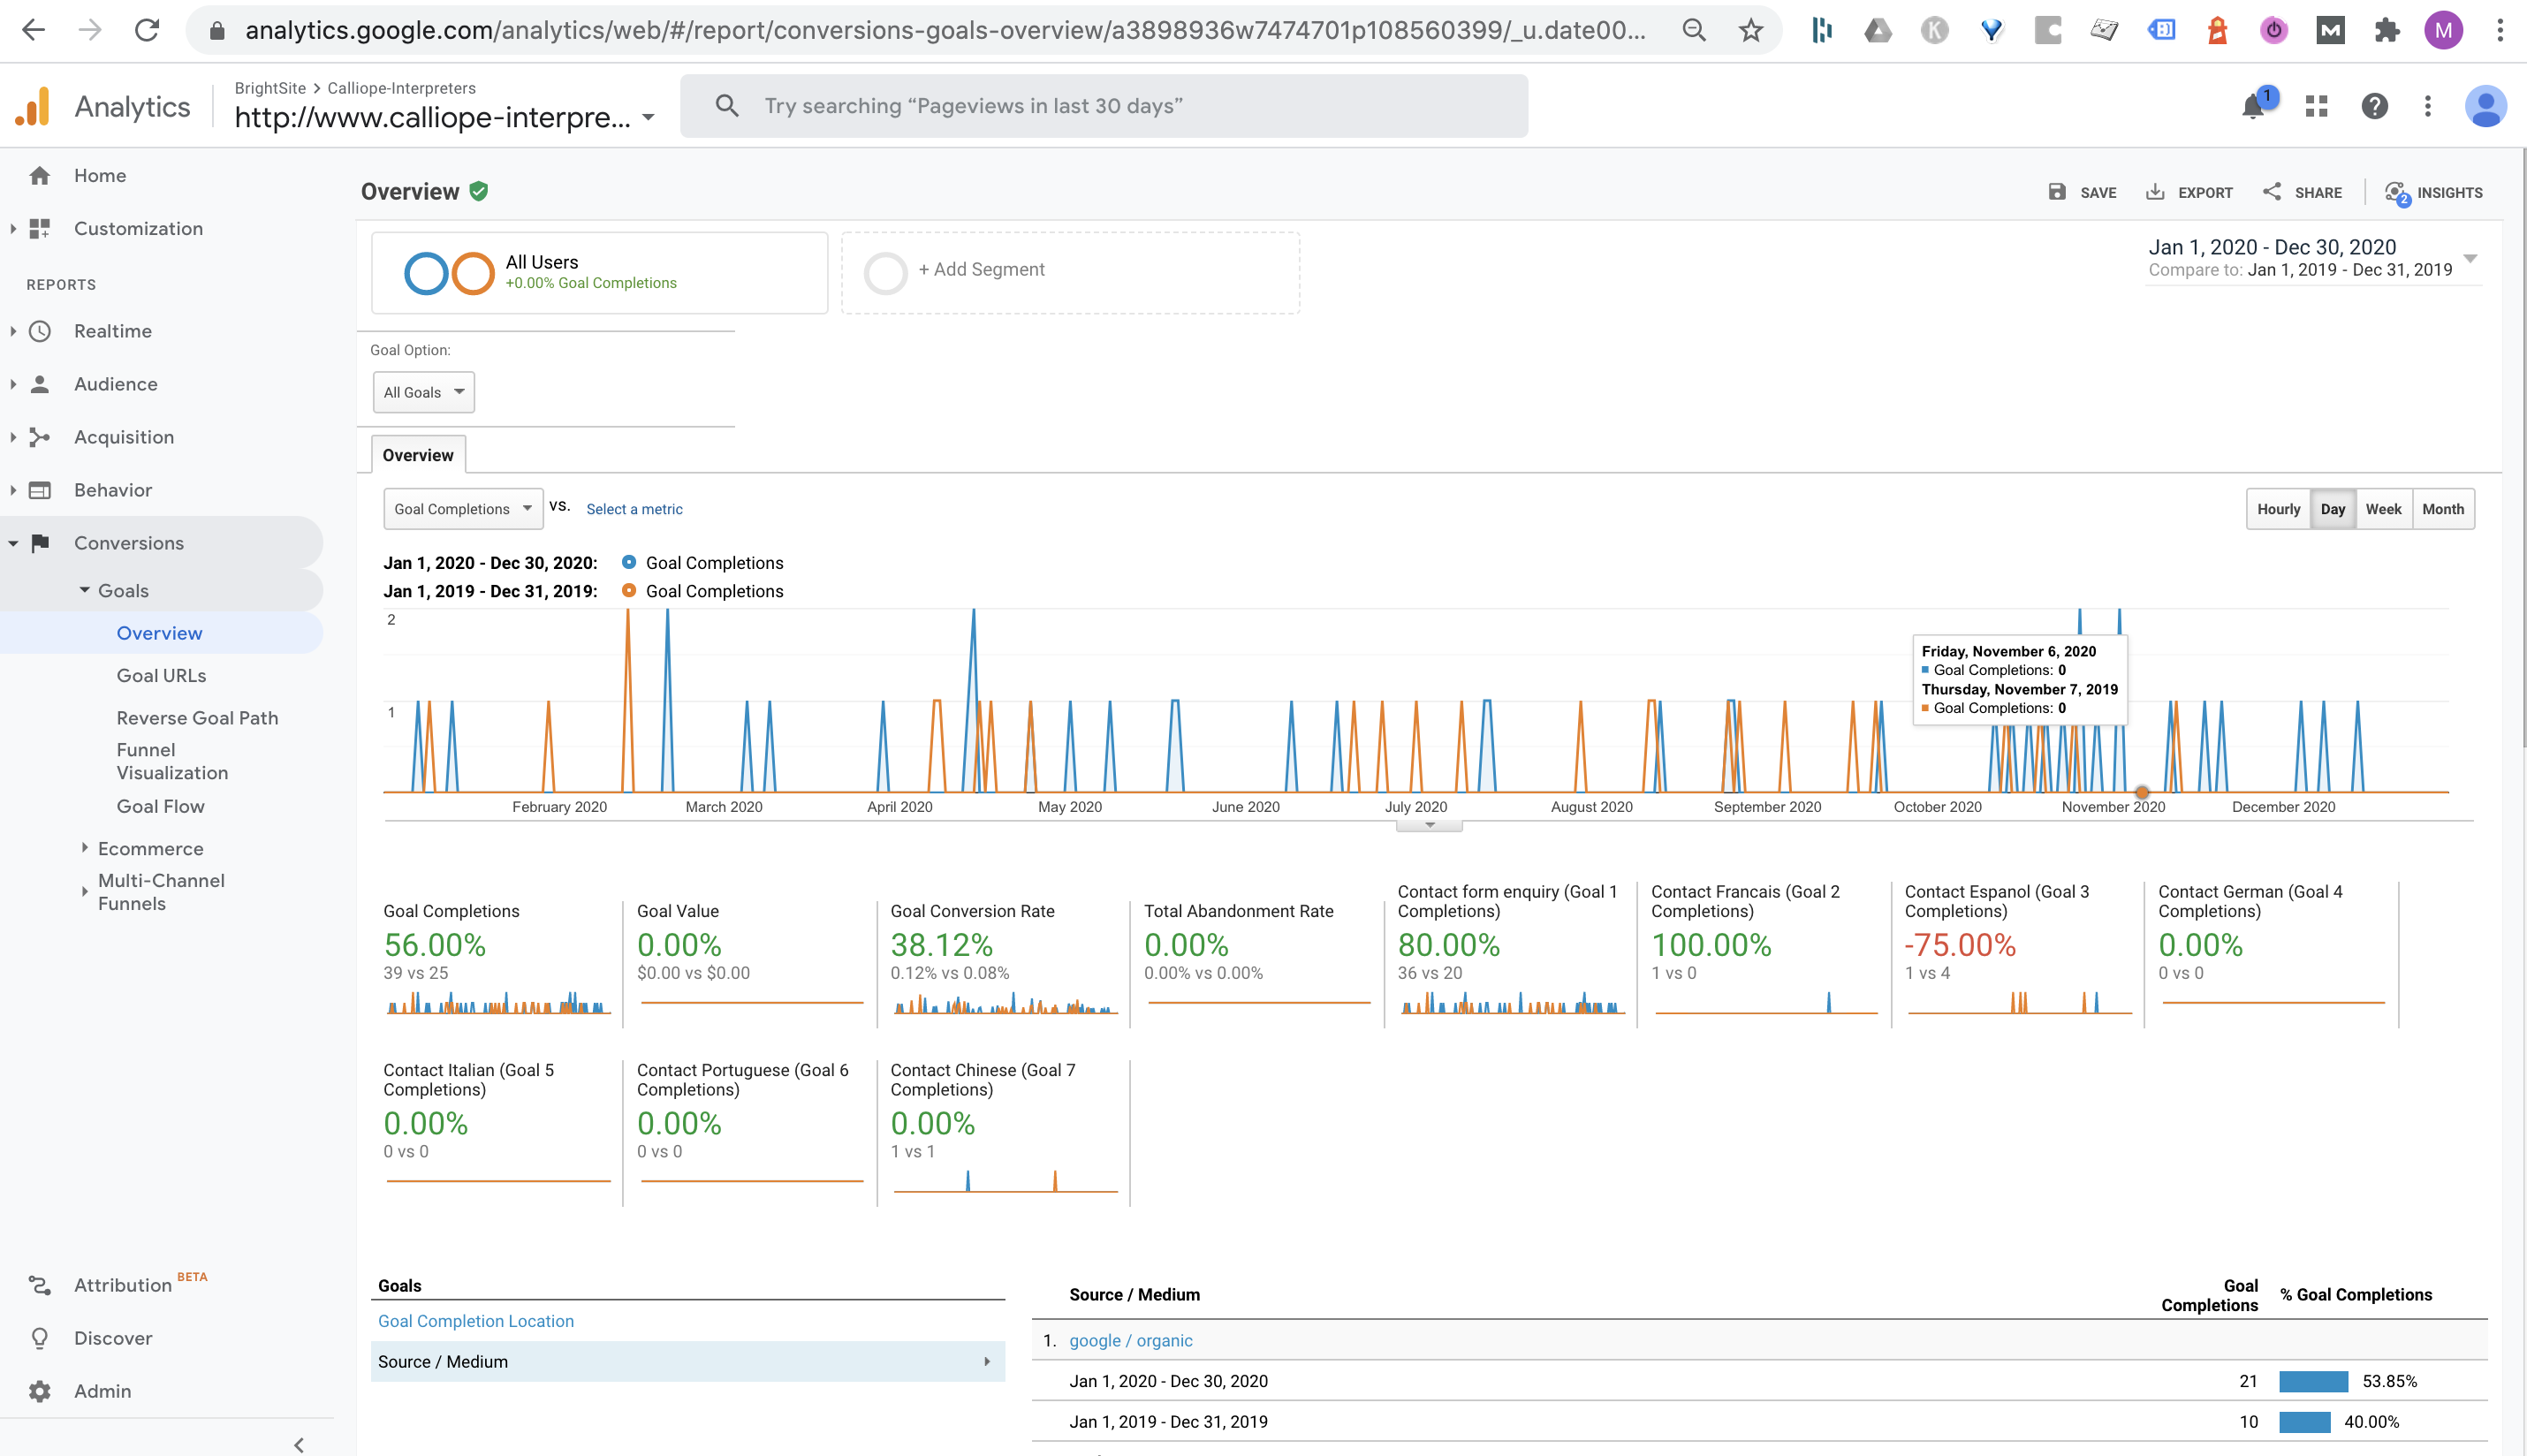Click the blue All Users segment circle
The height and width of the screenshot is (1456, 2527).
point(425,273)
